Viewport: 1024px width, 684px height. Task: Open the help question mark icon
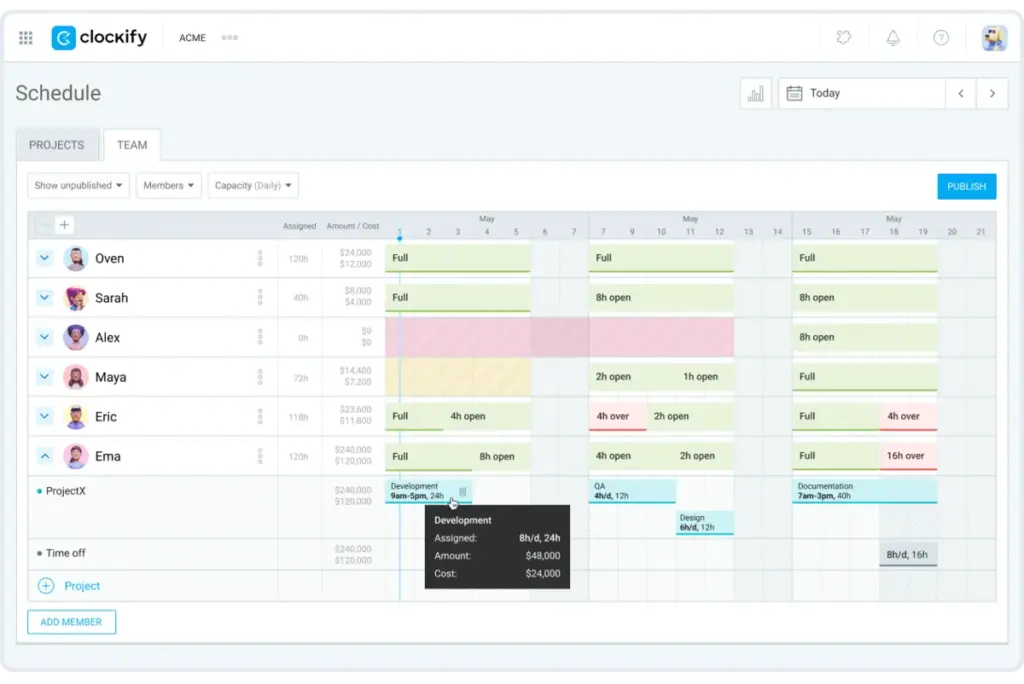pyautogui.click(x=940, y=38)
